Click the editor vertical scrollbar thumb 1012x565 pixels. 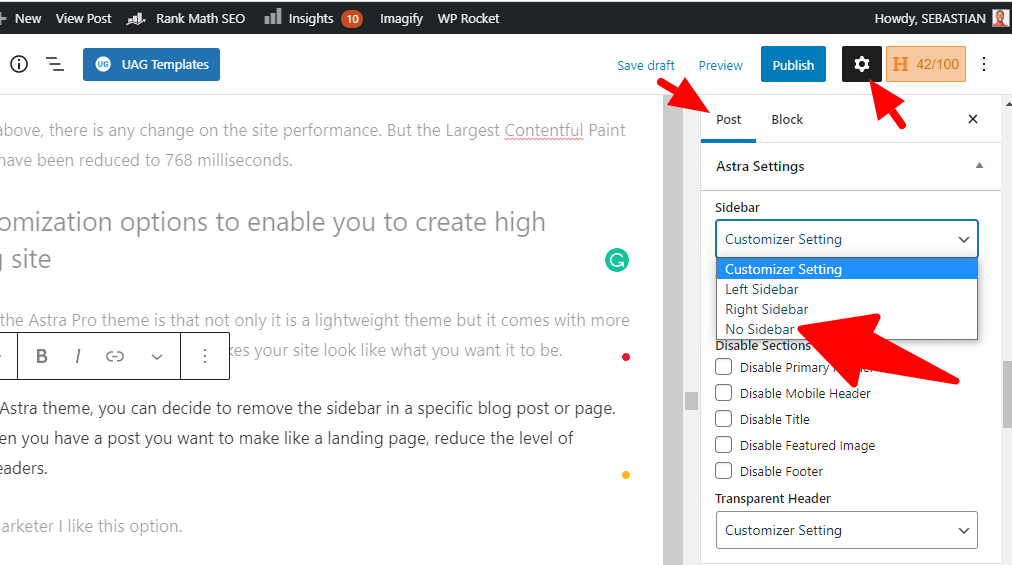pos(691,400)
